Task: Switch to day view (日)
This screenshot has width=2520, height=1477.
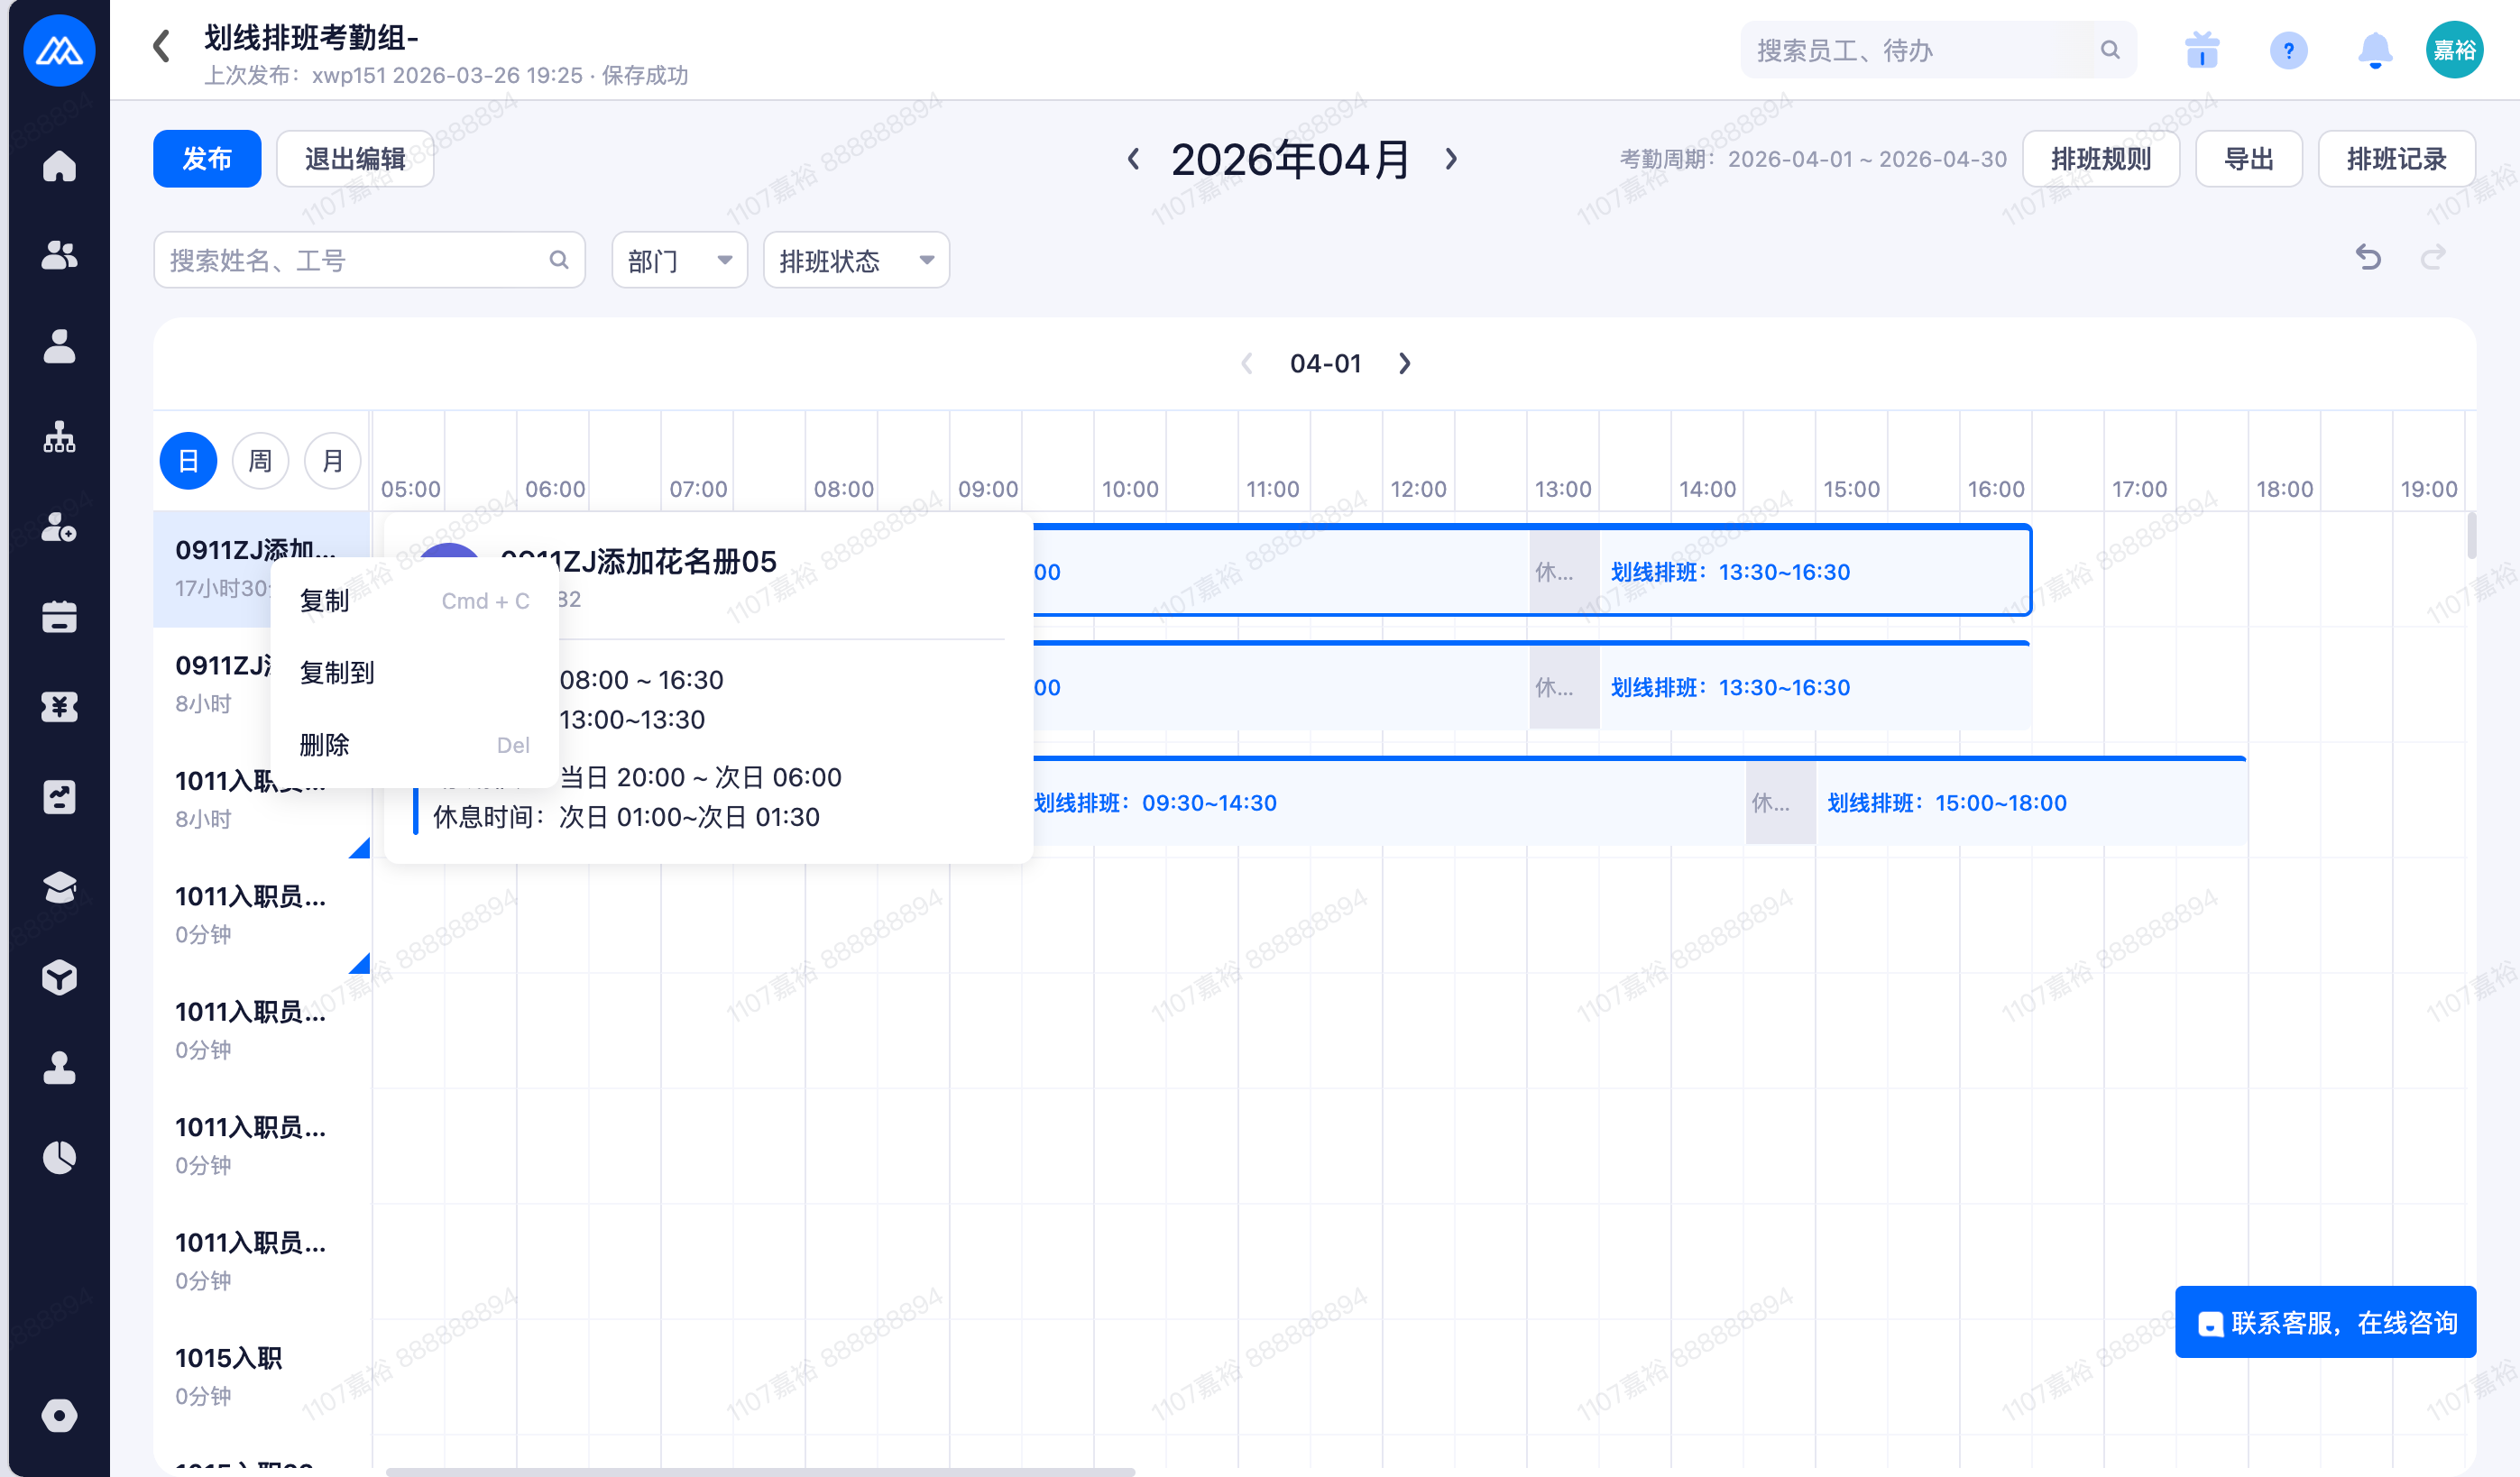Action: click(188, 461)
